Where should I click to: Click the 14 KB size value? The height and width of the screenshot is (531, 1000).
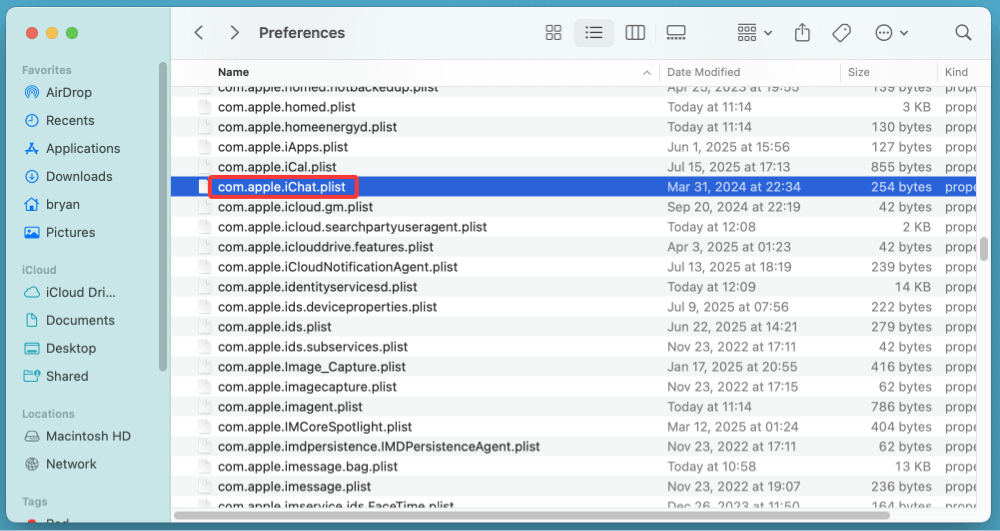pos(913,287)
